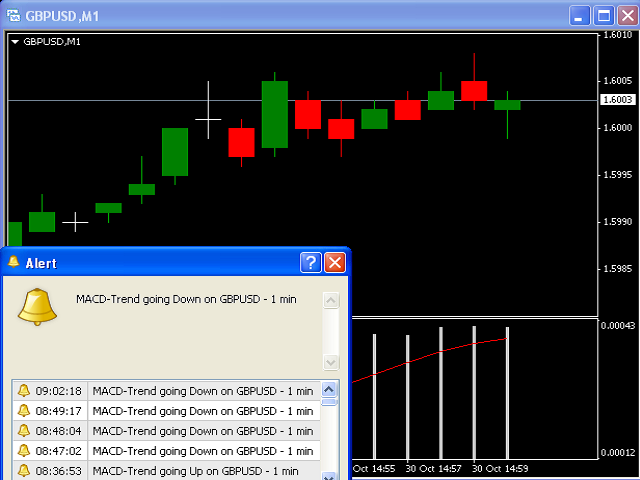Close the GBPUSD,M1 chart window
Image resolution: width=640 pixels, height=480 pixels.
628,16
